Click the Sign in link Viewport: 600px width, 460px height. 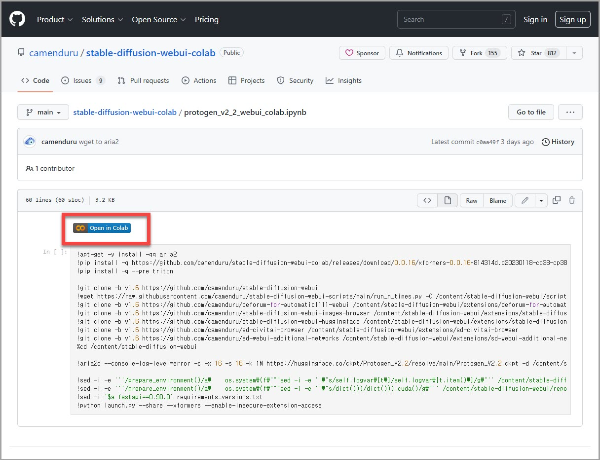pyautogui.click(x=535, y=20)
